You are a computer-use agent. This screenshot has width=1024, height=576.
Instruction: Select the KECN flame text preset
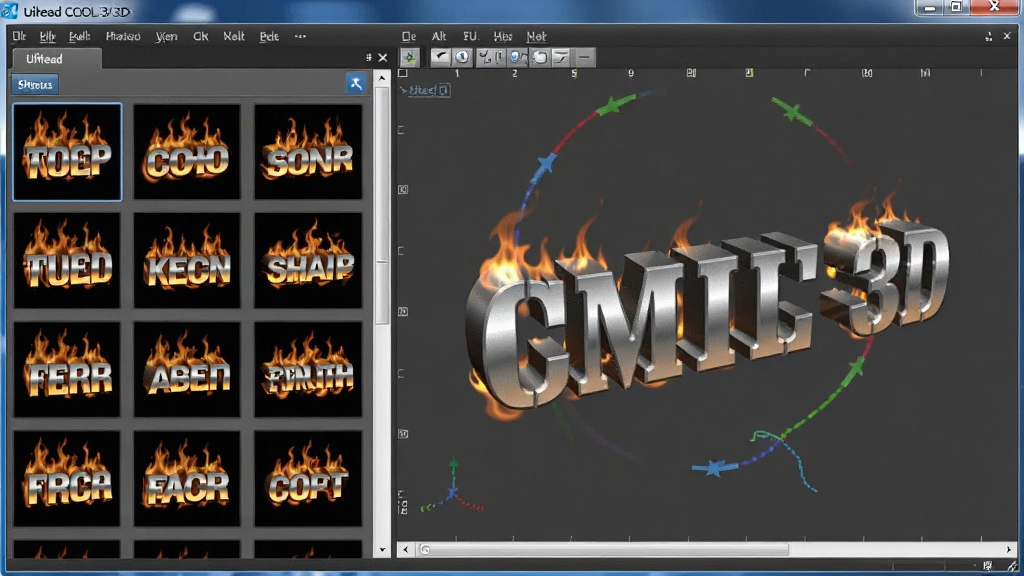(x=187, y=260)
